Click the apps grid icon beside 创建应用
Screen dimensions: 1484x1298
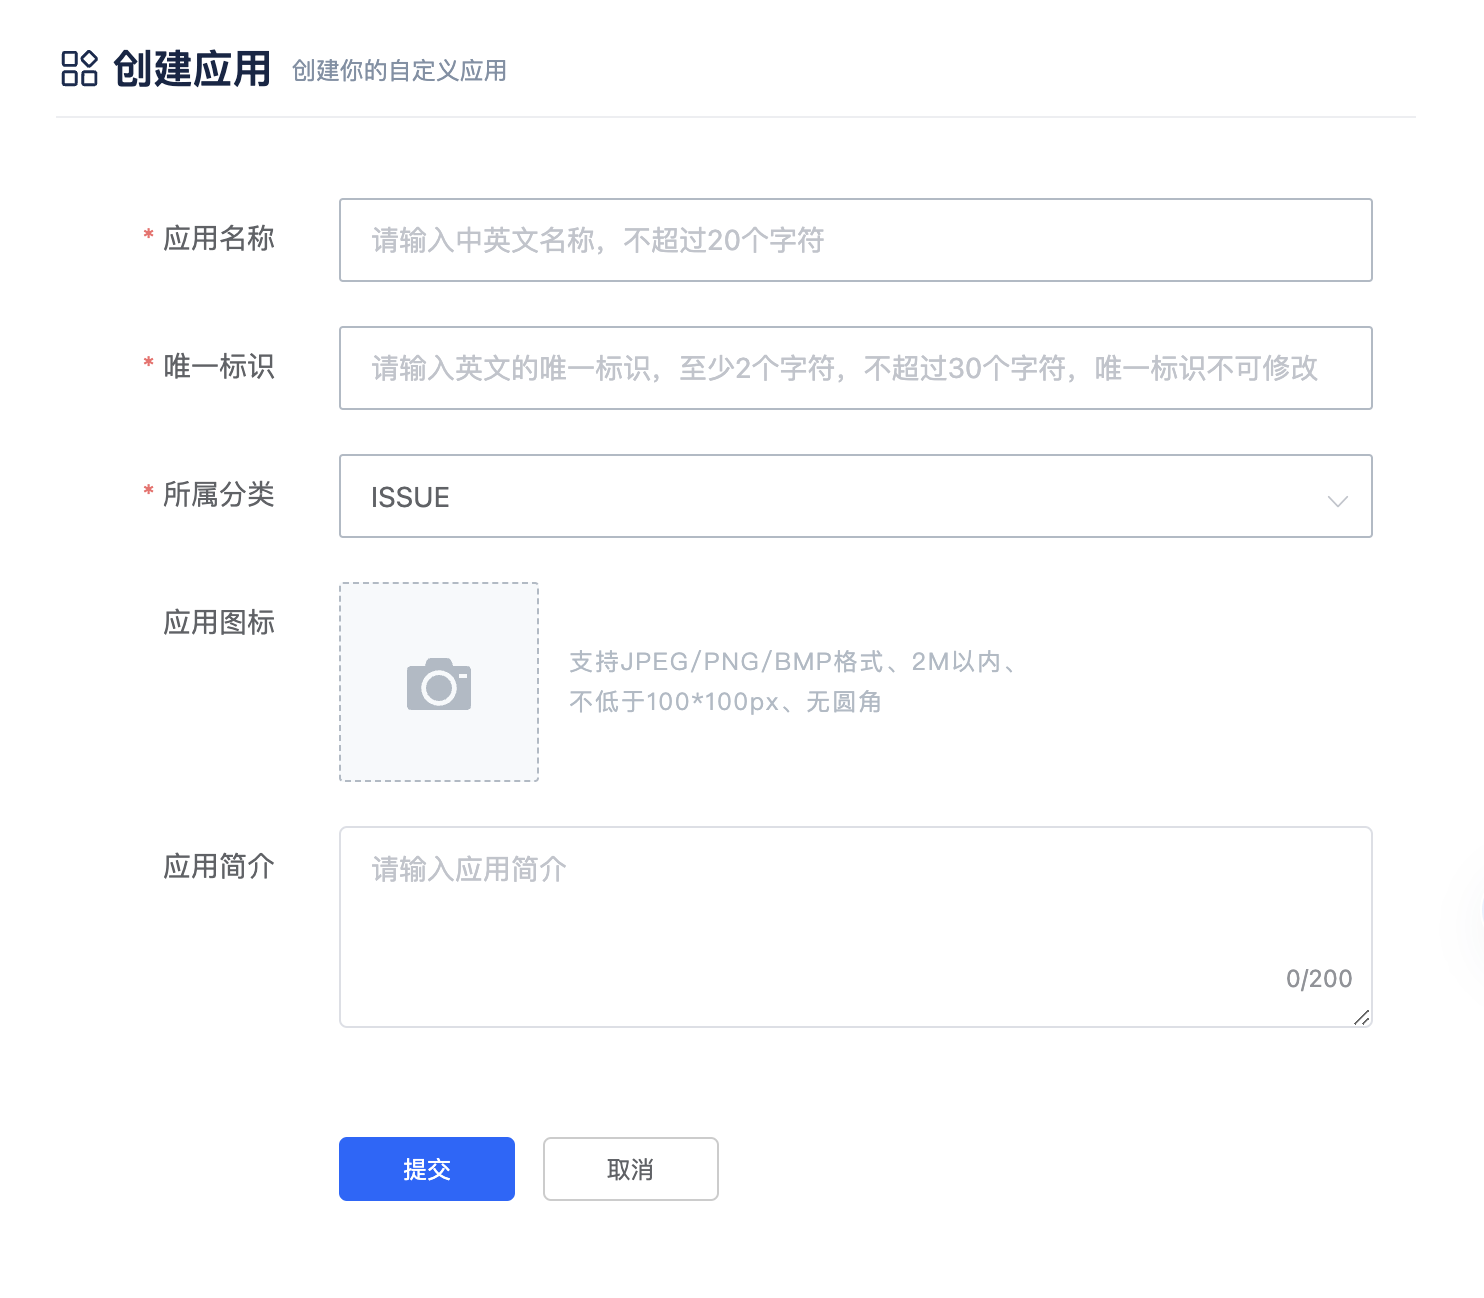pyautogui.click(x=80, y=68)
